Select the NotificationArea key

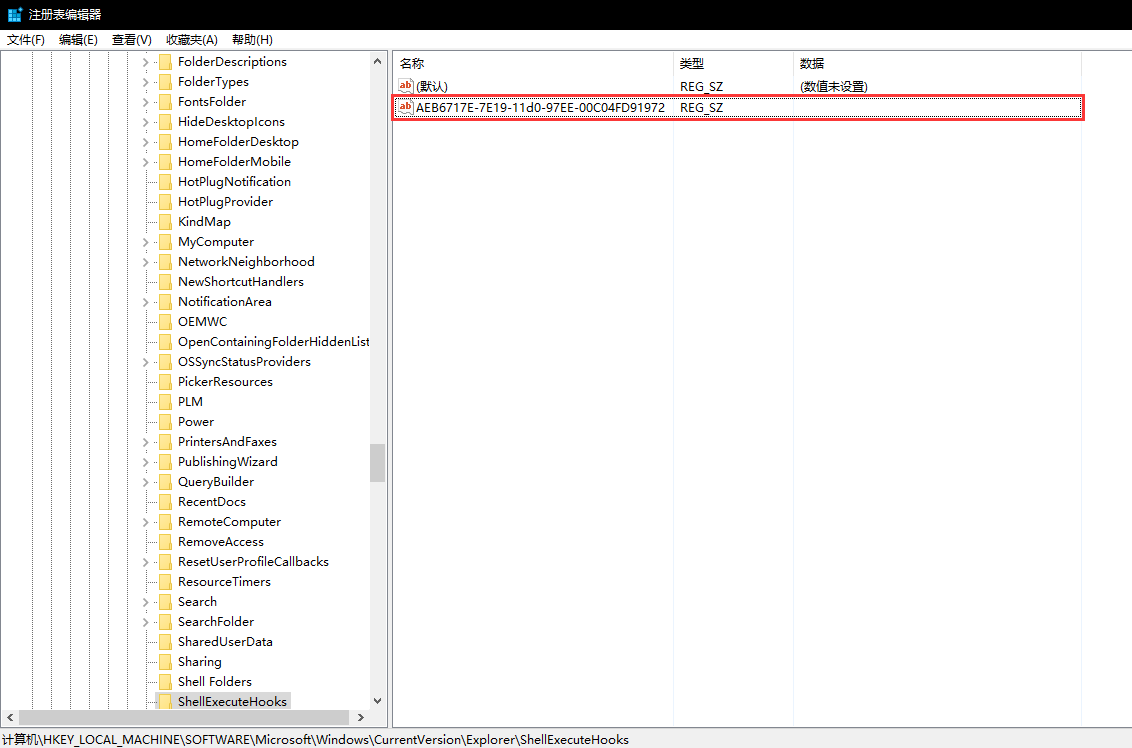tap(225, 302)
